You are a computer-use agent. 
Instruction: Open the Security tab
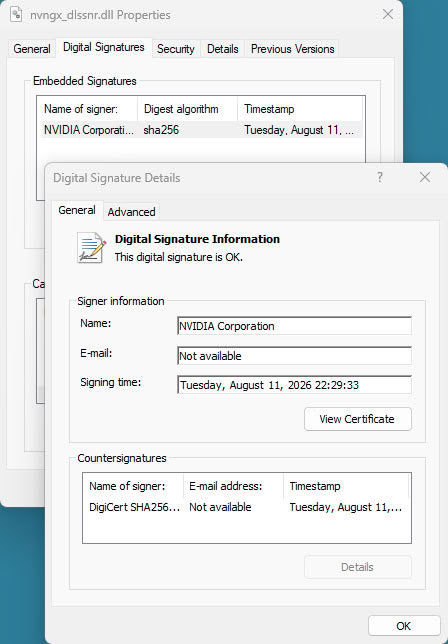[176, 49]
